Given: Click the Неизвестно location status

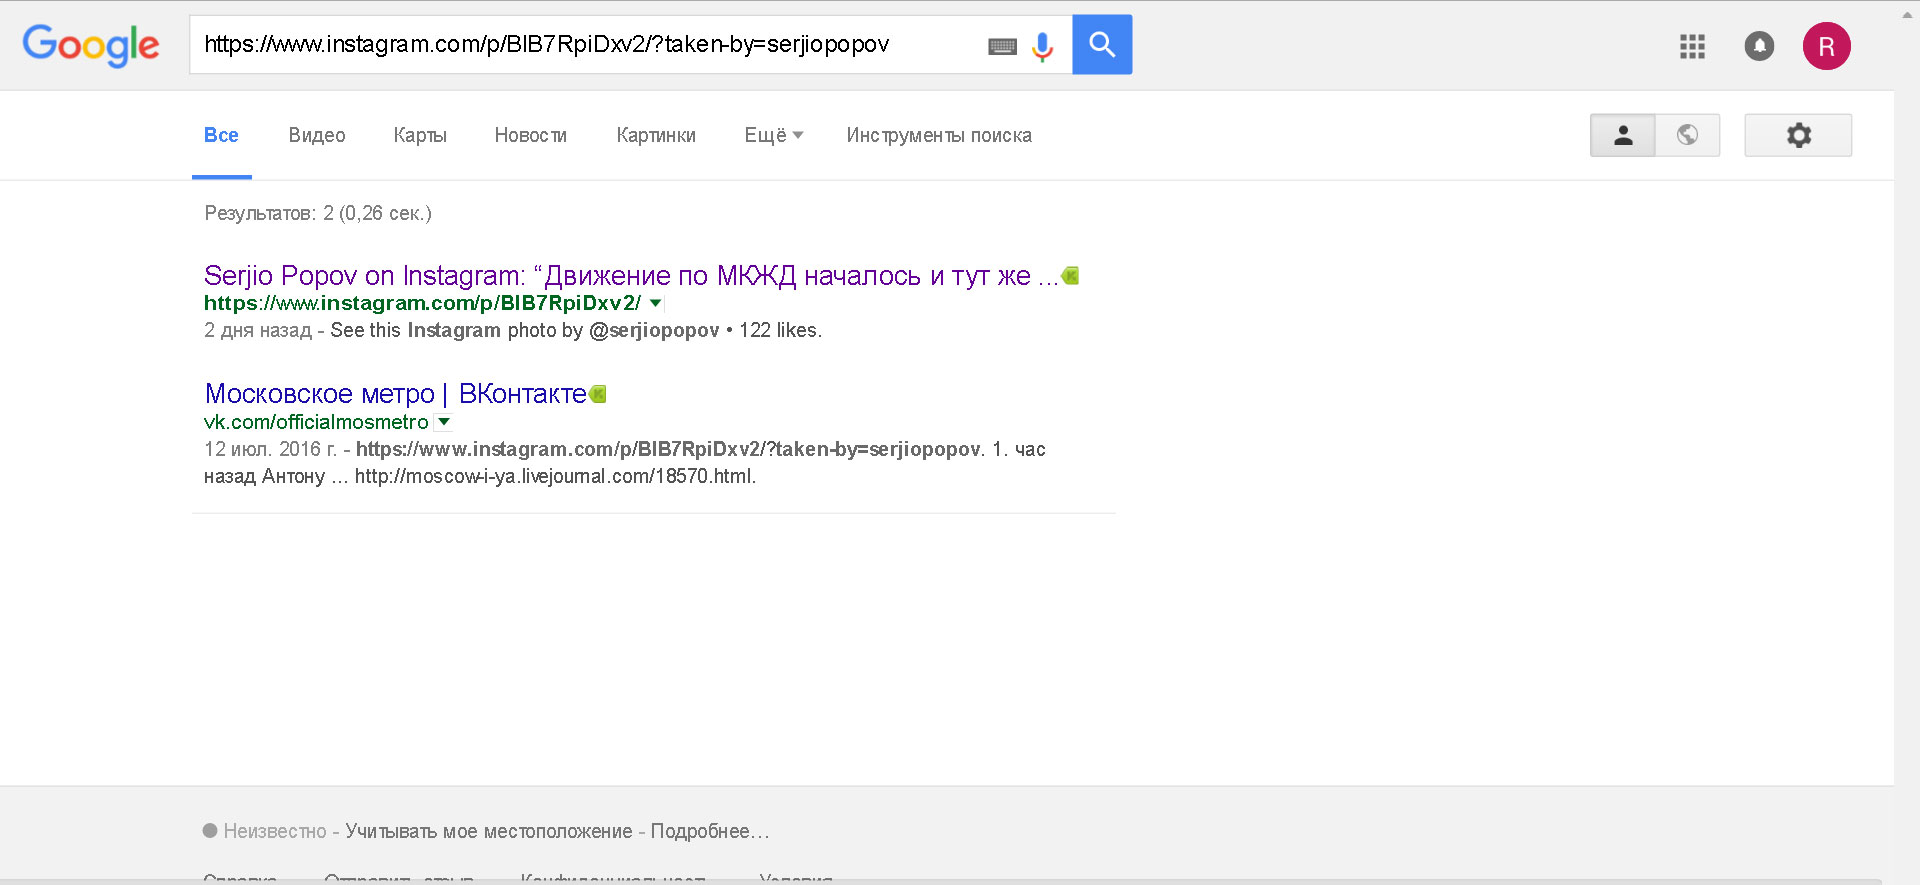Looking at the screenshot, I should pos(275,831).
